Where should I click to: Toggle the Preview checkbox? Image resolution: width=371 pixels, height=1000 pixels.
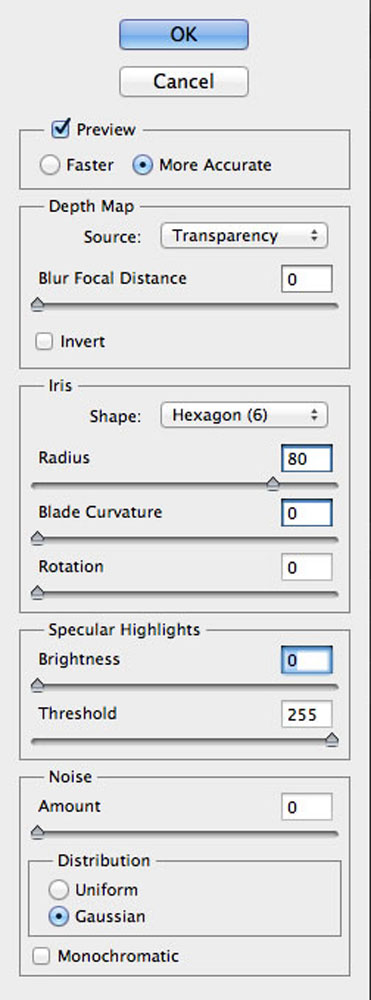pos(61,129)
